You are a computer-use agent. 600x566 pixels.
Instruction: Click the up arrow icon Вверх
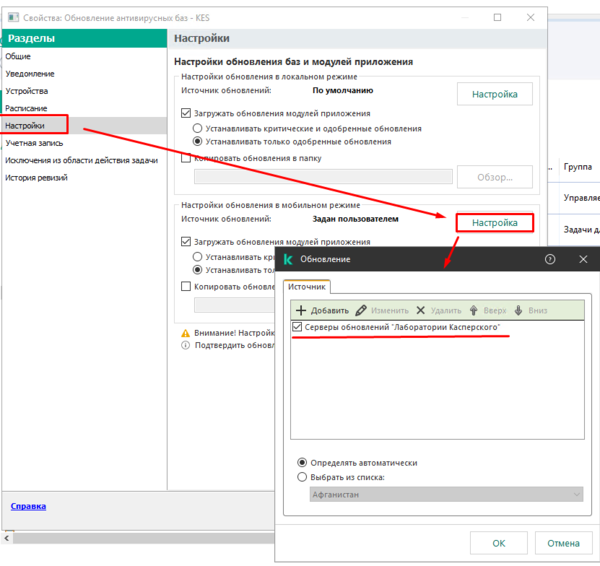click(473, 310)
